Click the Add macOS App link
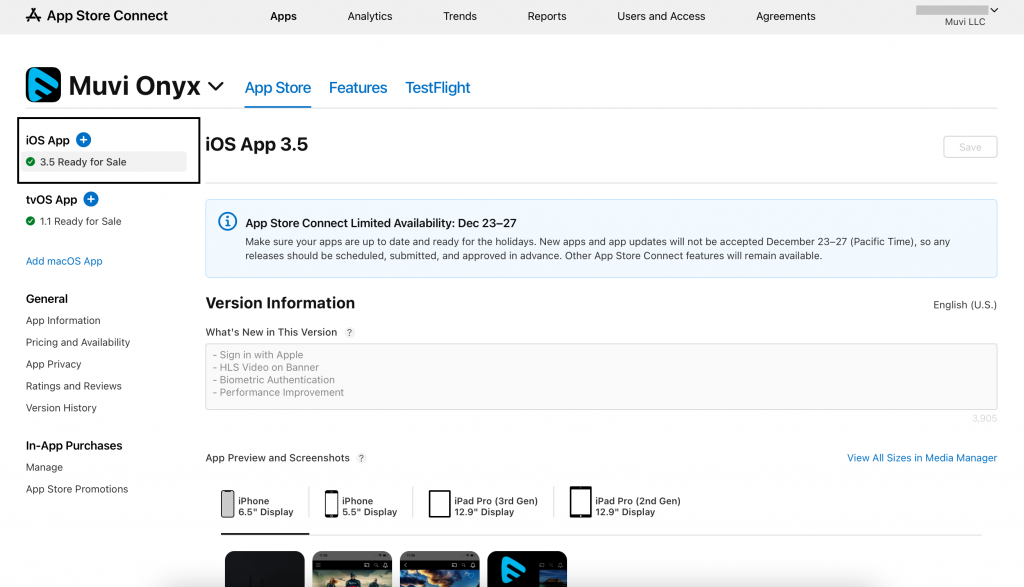1024x587 pixels. pyautogui.click(x=64, y=261)
